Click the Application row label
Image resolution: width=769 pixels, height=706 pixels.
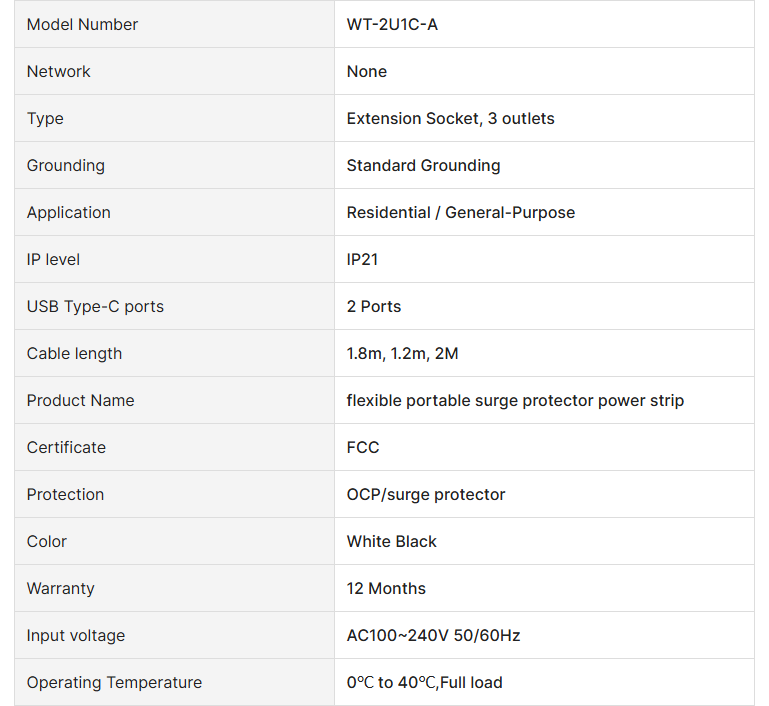[x=69, y=212]
